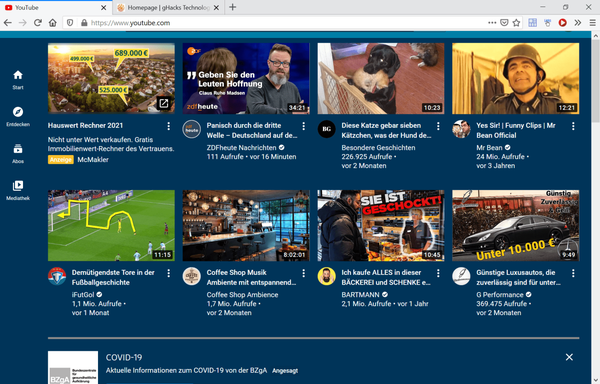Click the BZgA logo in COVID banner

click(73, 368)
